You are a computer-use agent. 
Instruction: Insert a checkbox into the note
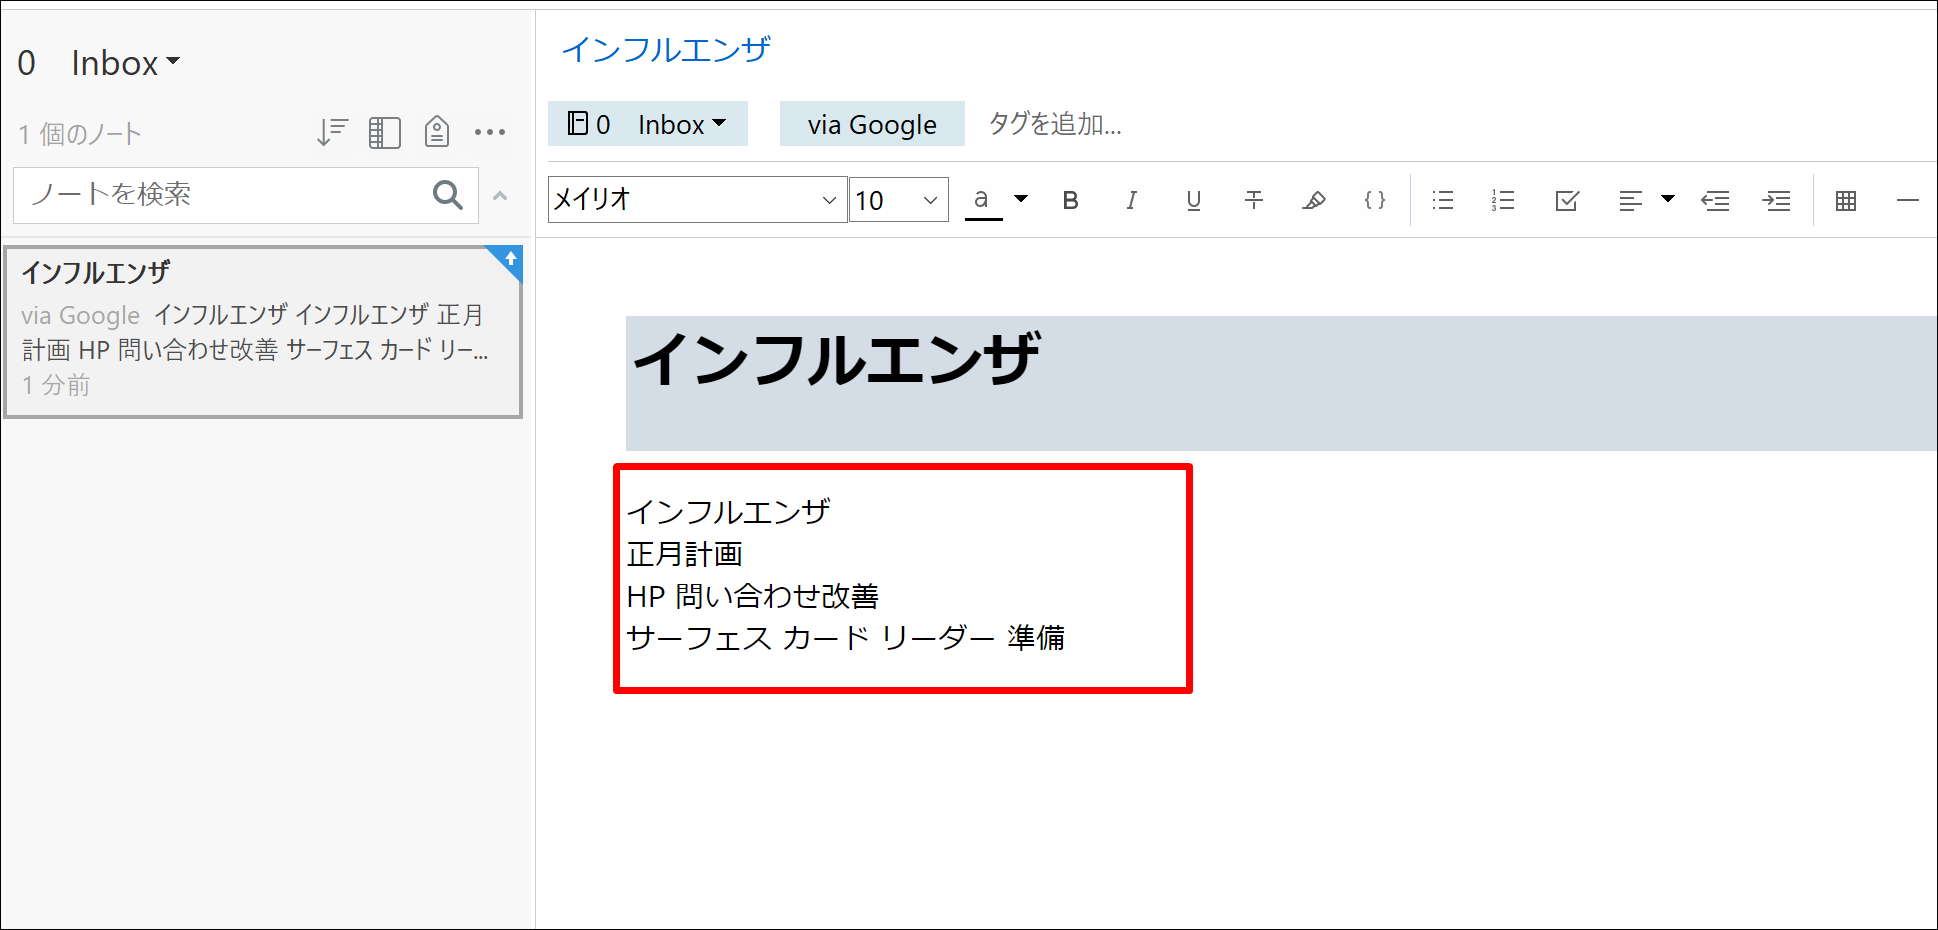[x=1567, y=200]
